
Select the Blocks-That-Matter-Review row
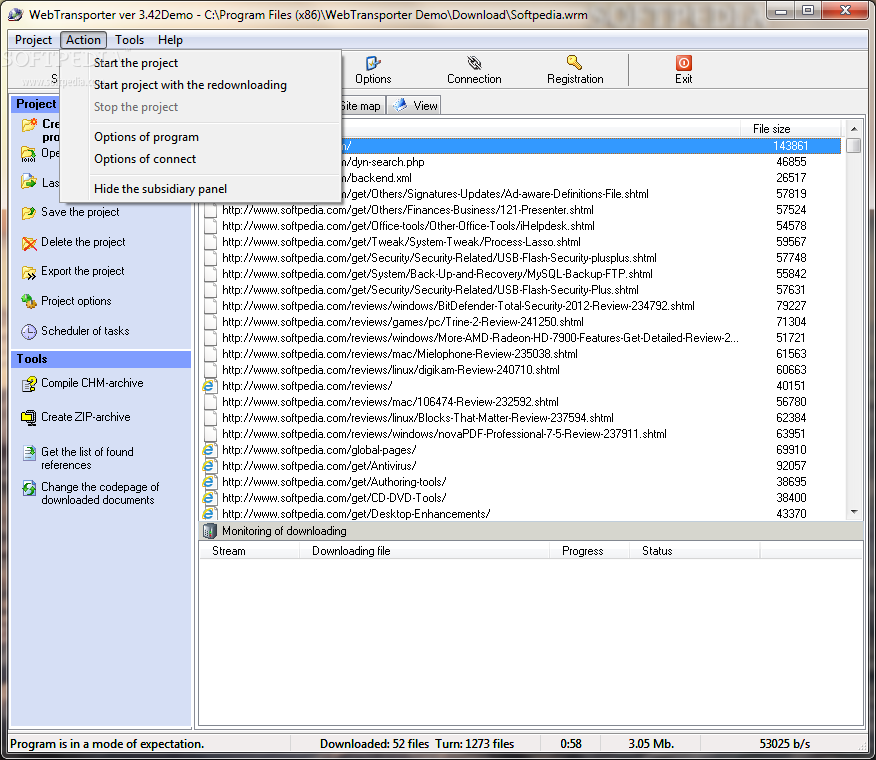coord(521,418)
